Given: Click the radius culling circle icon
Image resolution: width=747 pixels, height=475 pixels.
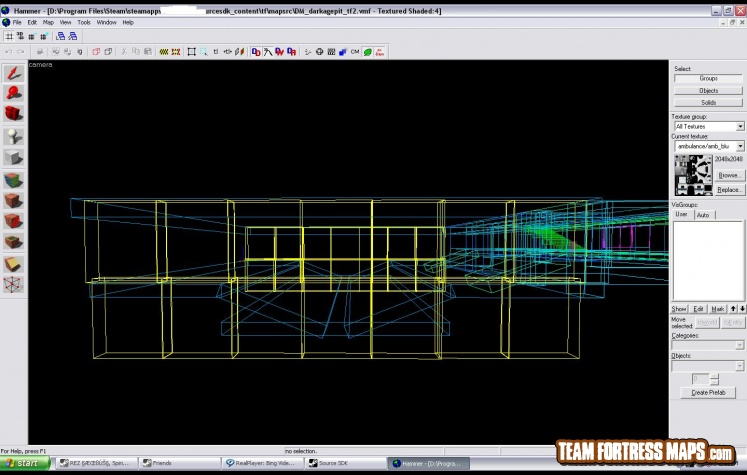Looking at the screenshot, I should 319,52.
